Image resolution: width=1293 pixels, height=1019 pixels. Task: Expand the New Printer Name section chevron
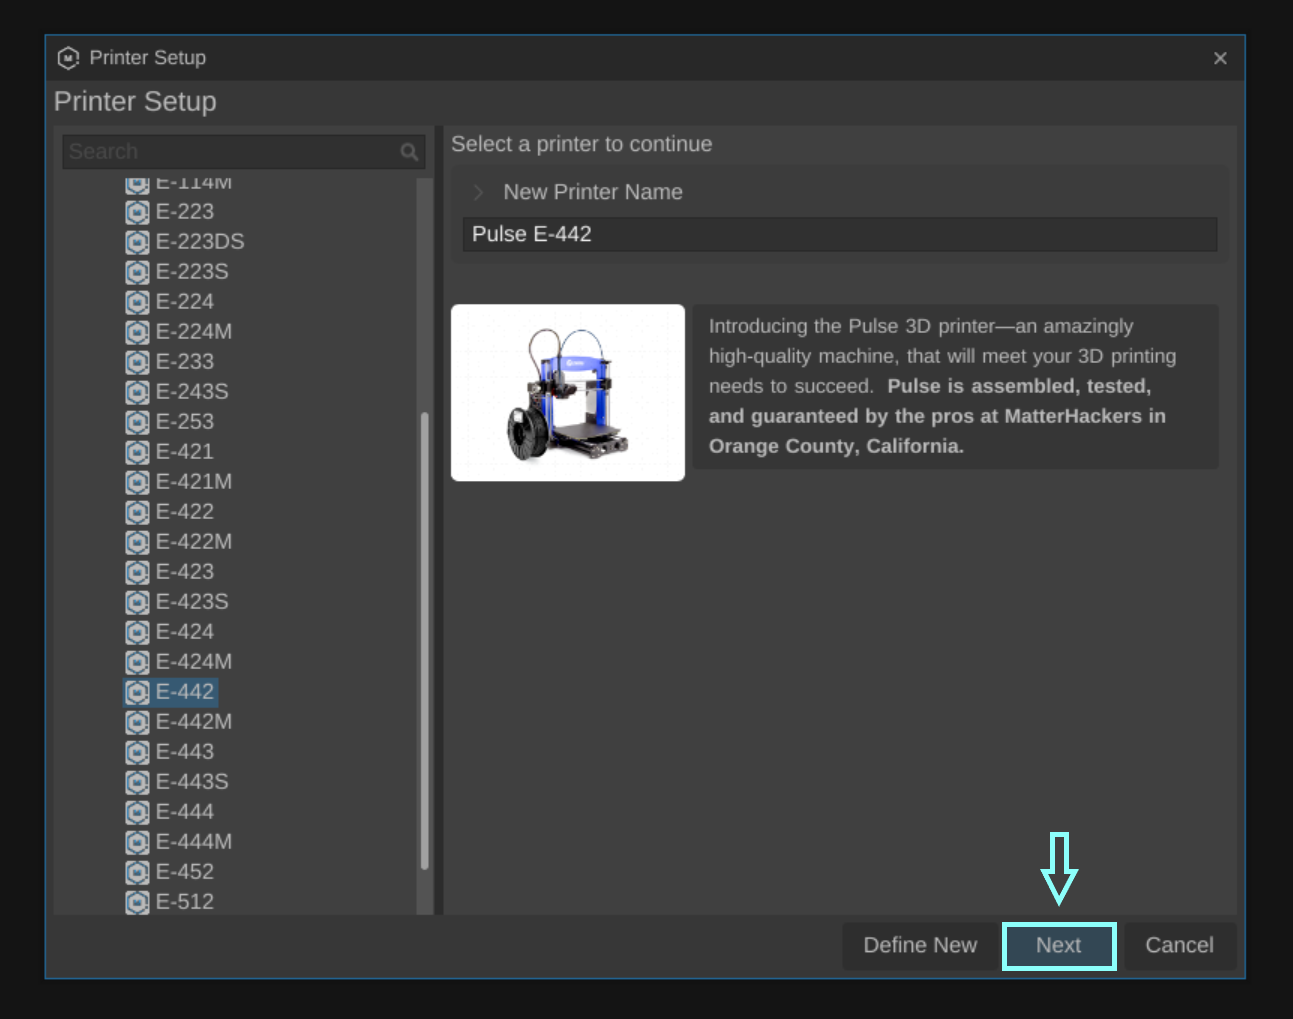(478, 192)
